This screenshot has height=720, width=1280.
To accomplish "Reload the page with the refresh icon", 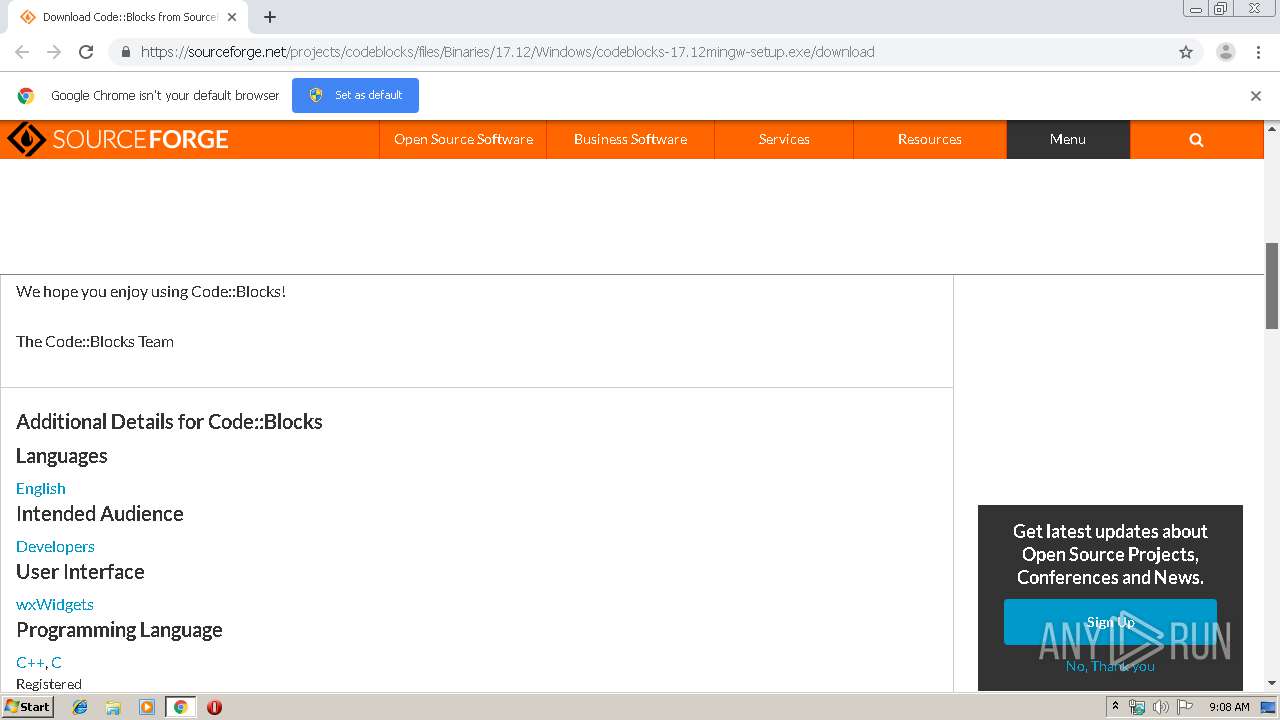I will [86, 52].
